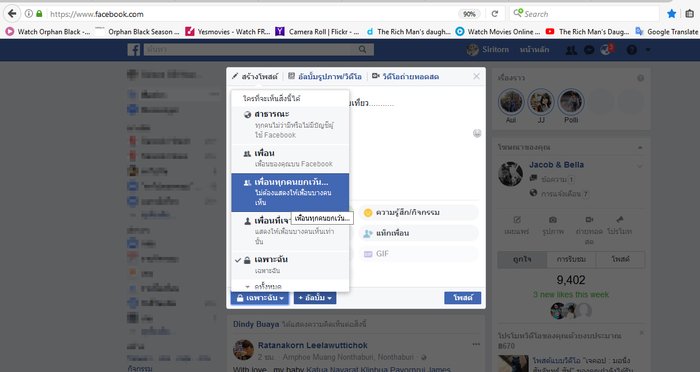This screenshot has width=700, height=372.
Task: Open the help question mark icon
Action: pos(632,50)
